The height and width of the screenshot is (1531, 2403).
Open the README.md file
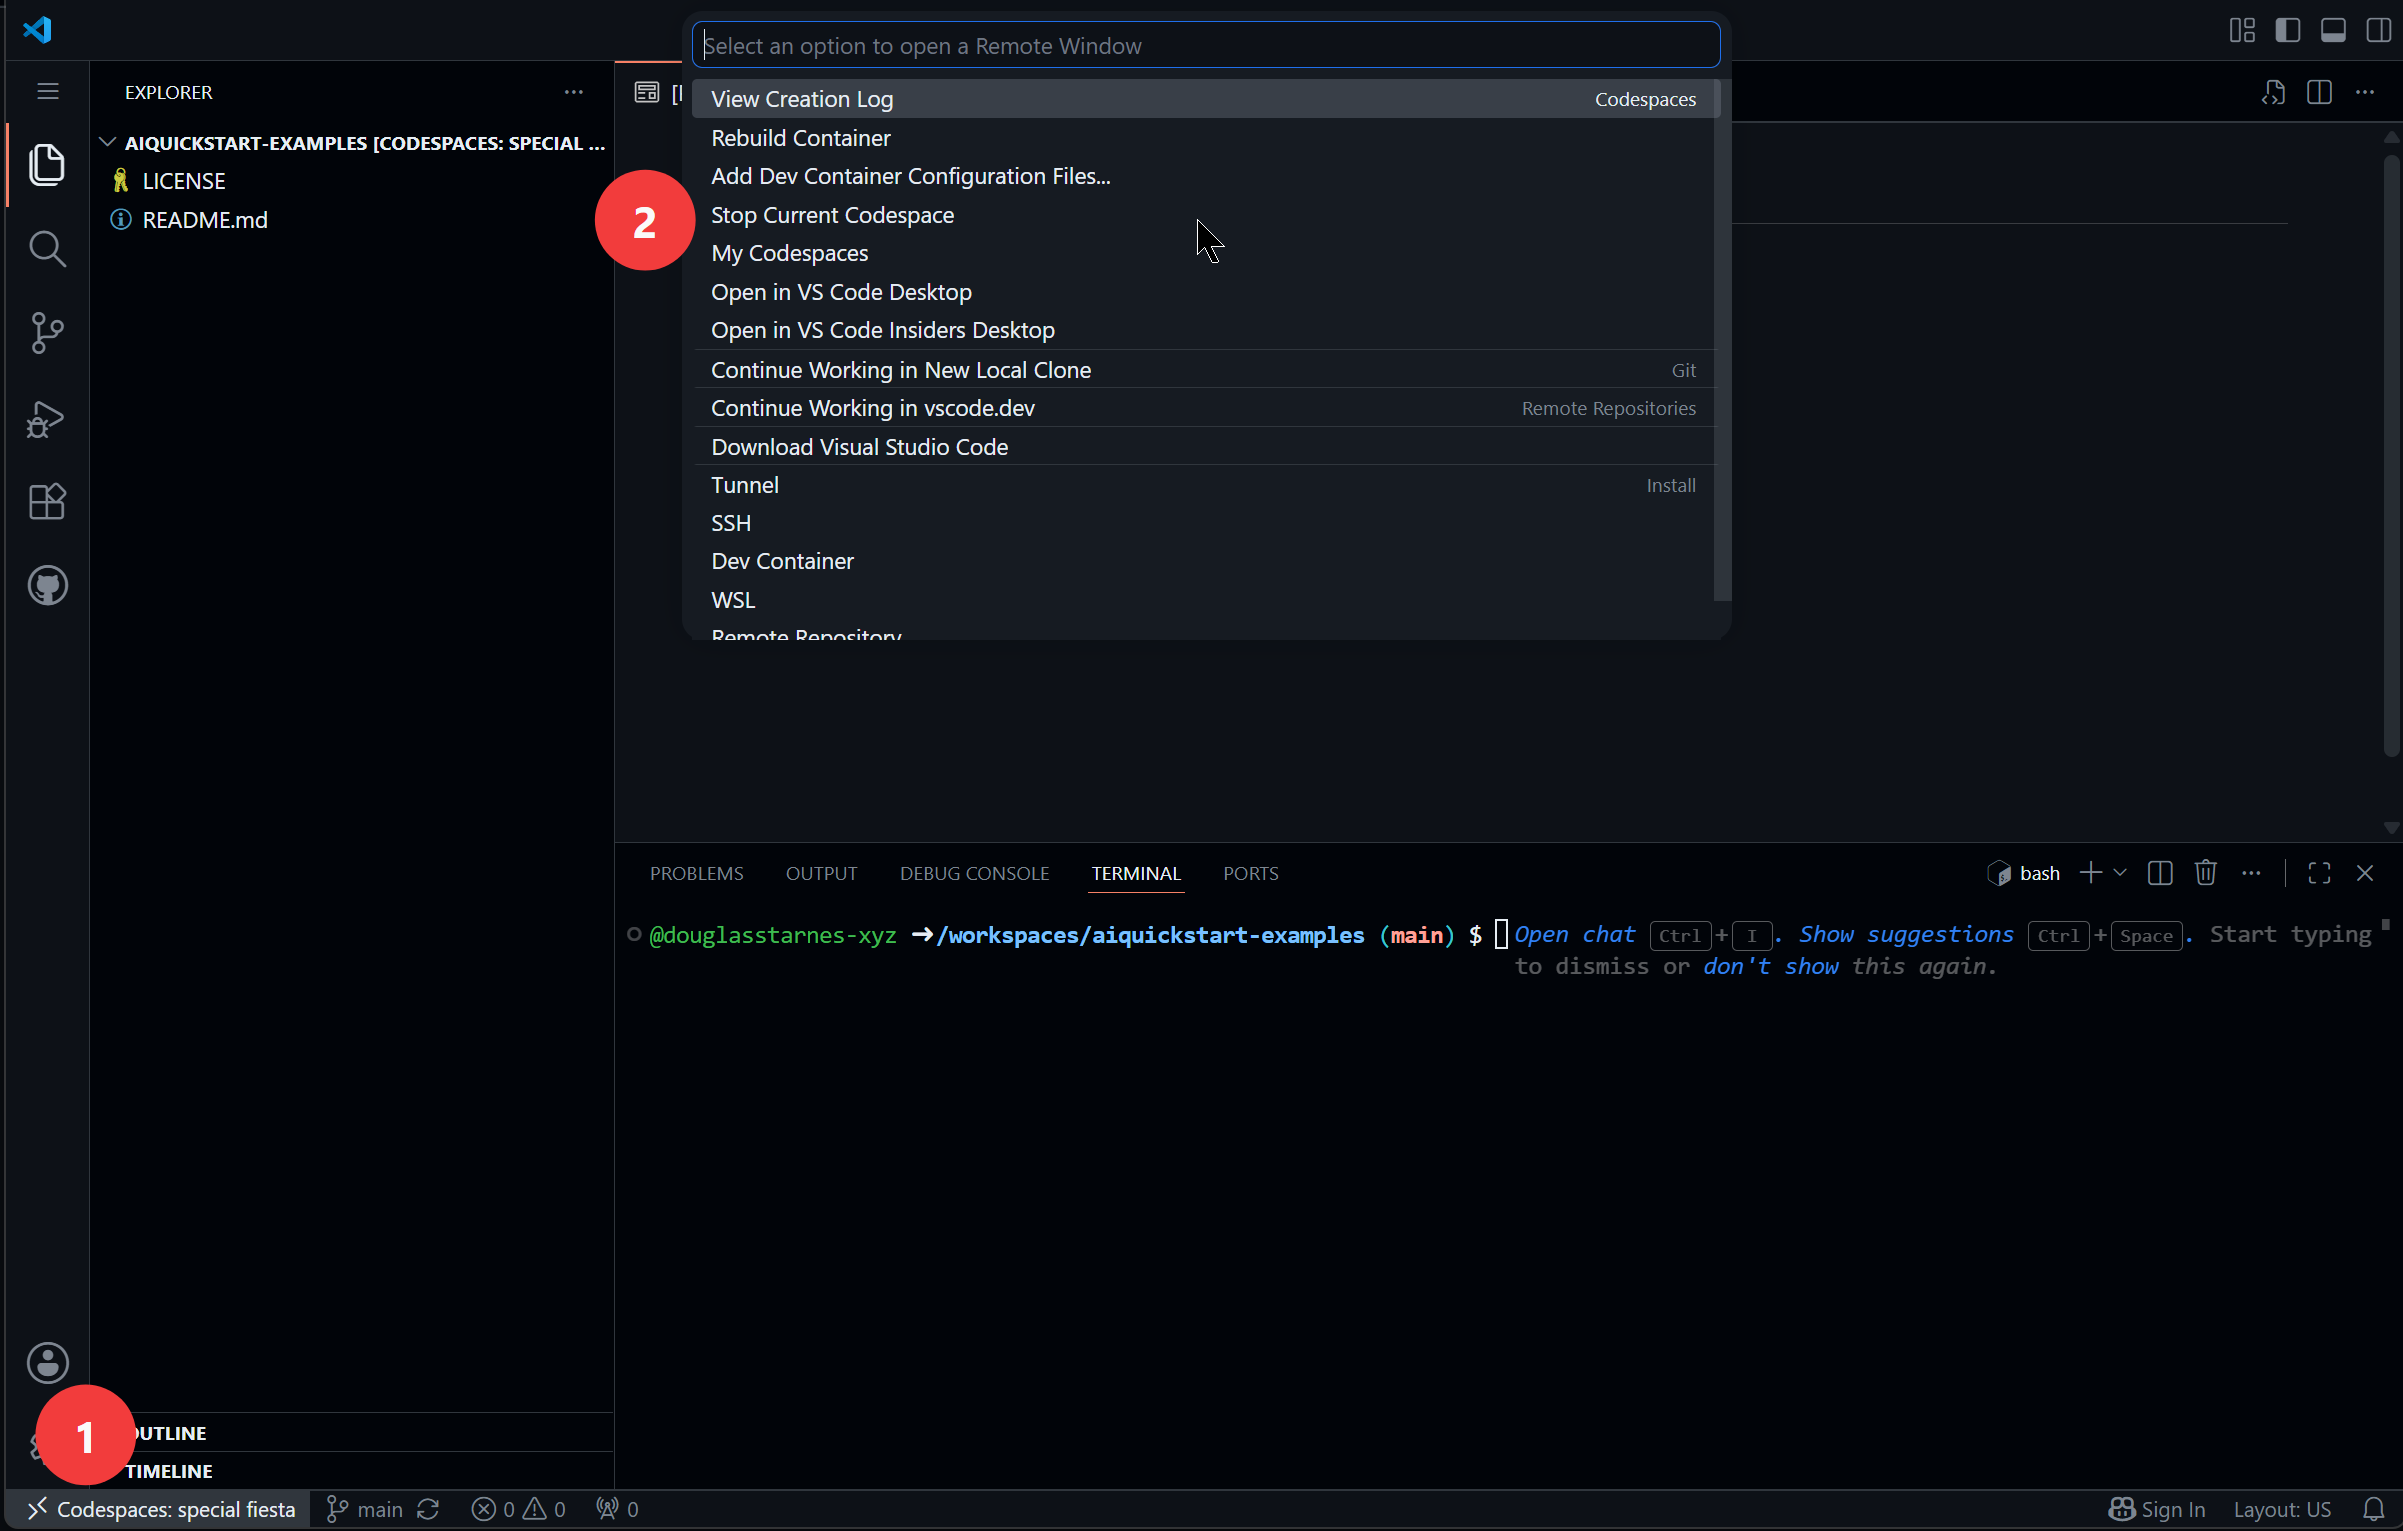[354, 220]
